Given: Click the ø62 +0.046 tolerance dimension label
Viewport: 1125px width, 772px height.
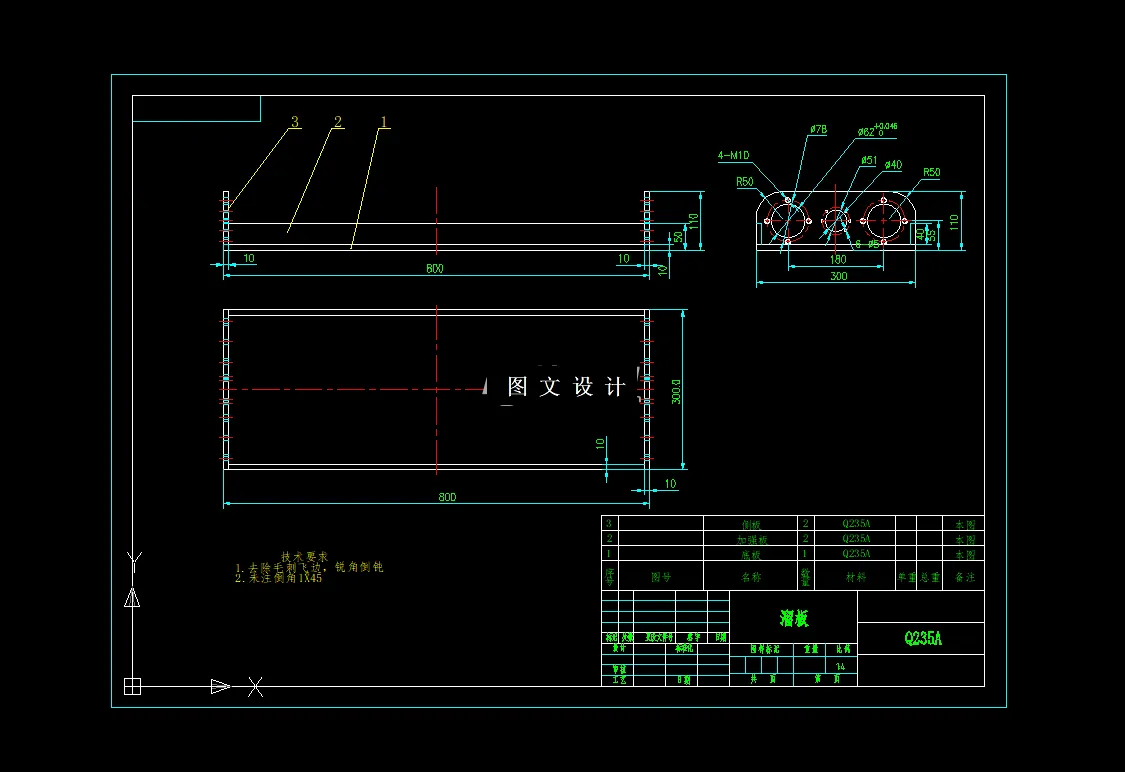Looking at the screenshot, I should coord(868,129).
